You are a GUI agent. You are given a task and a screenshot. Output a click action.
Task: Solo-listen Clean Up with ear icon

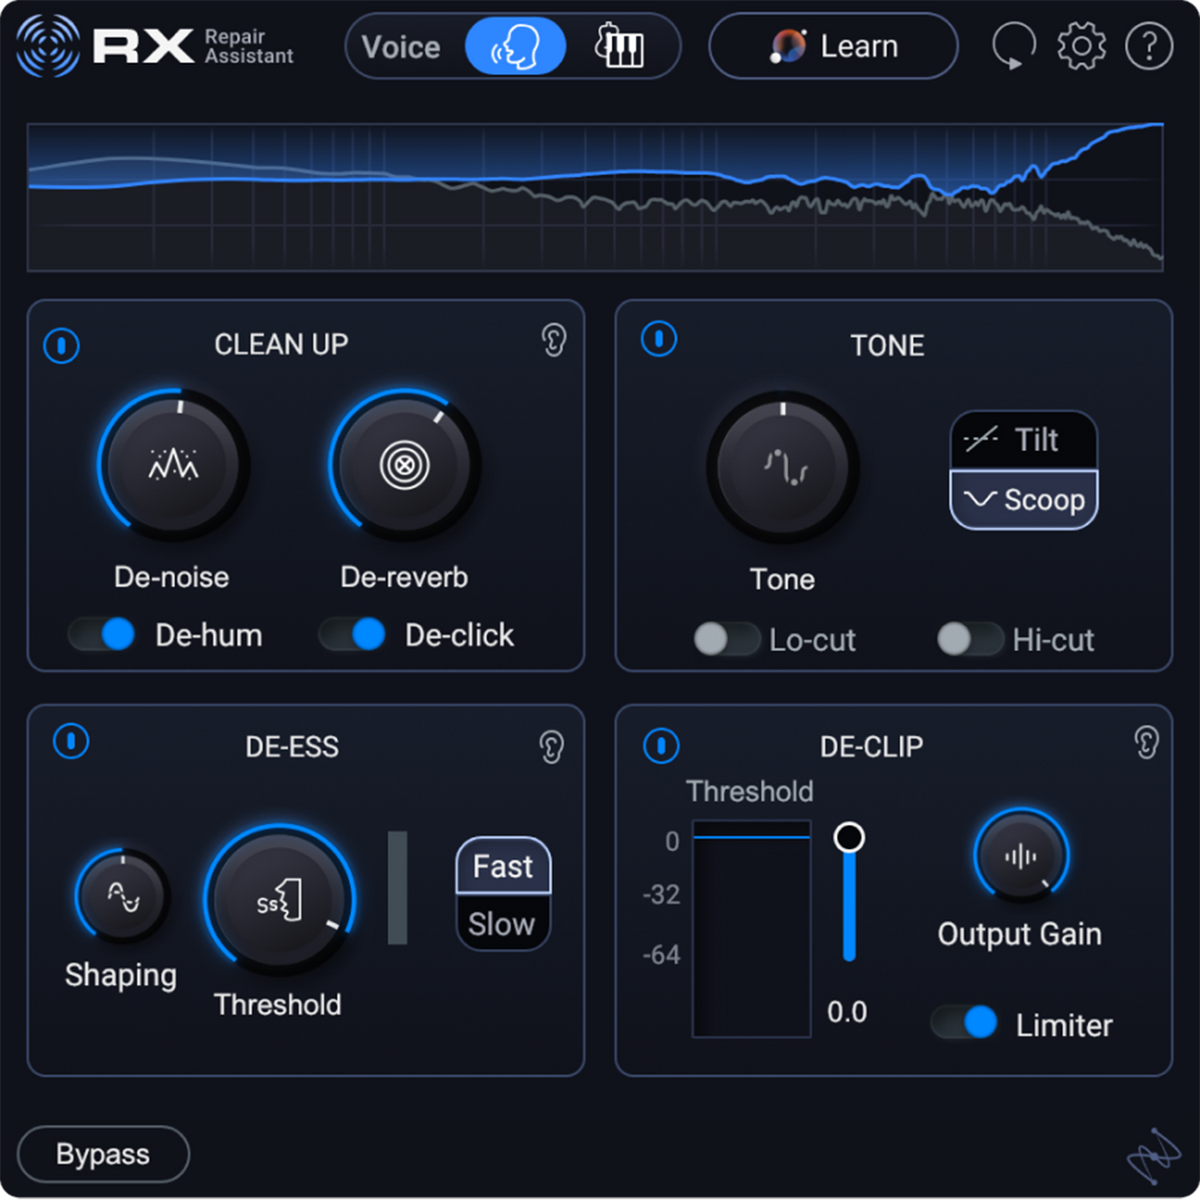click(x=553, y=341)
